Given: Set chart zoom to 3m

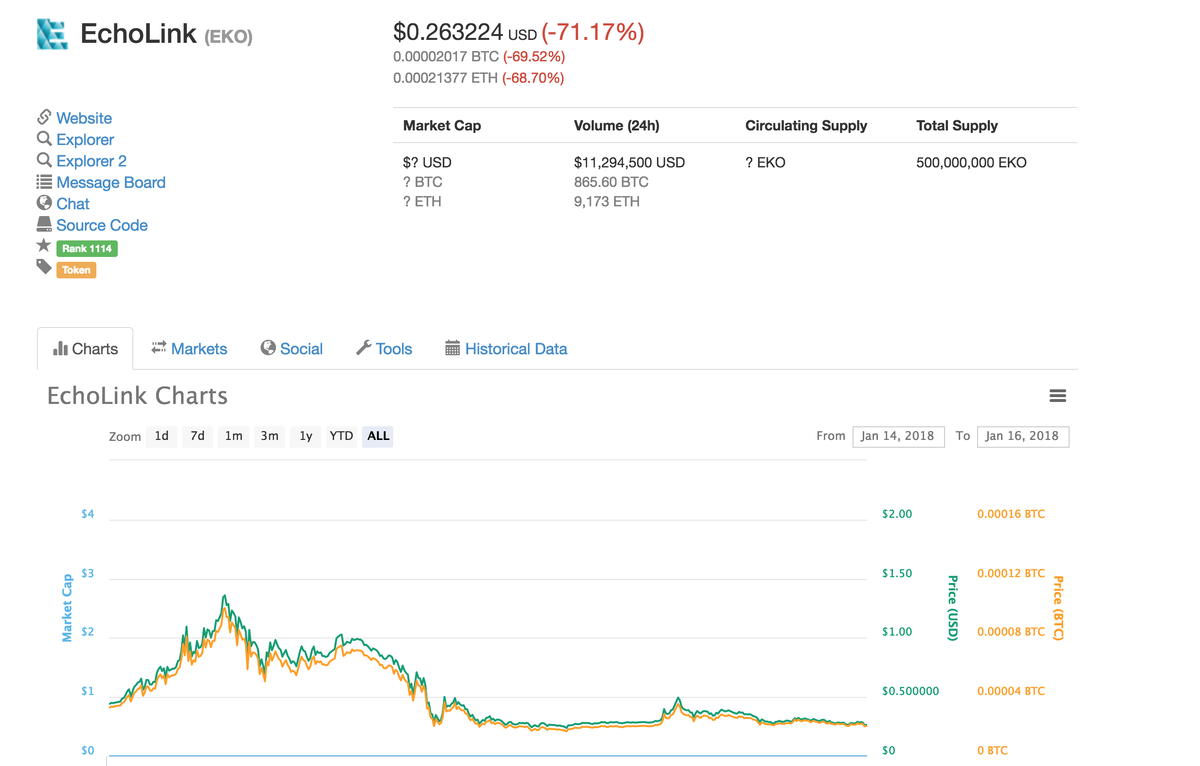Looking at the screenshot, I should (269, 436).
